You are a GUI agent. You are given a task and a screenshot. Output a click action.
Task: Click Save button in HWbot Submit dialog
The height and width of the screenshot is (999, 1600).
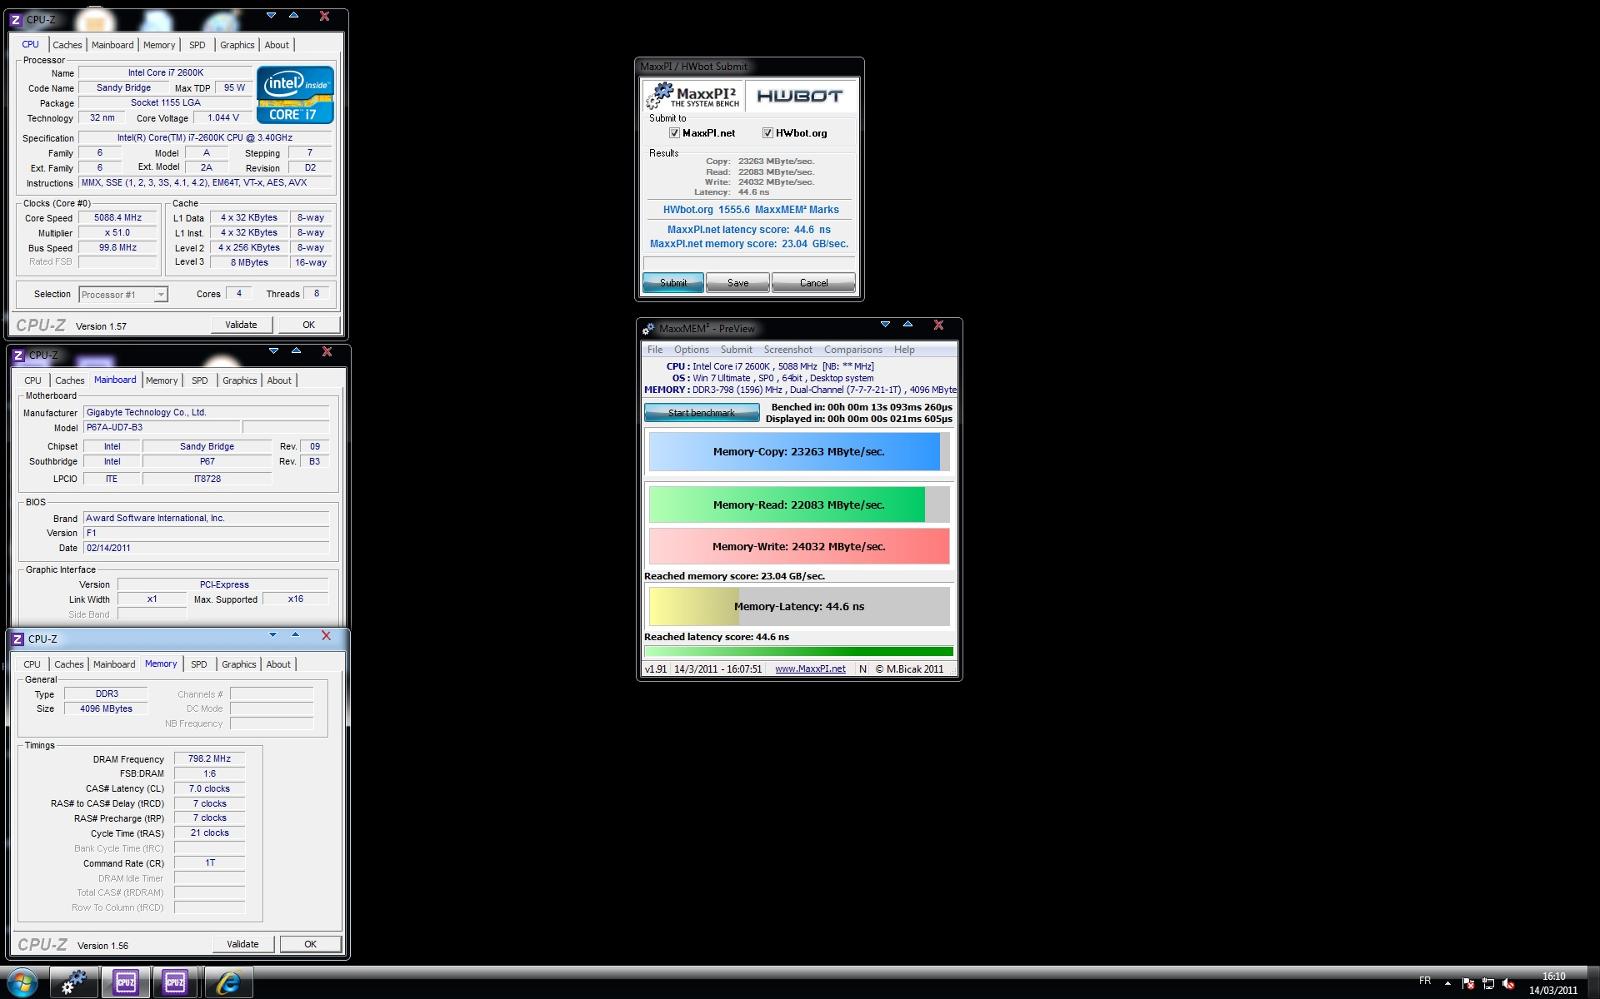[738, 283]
